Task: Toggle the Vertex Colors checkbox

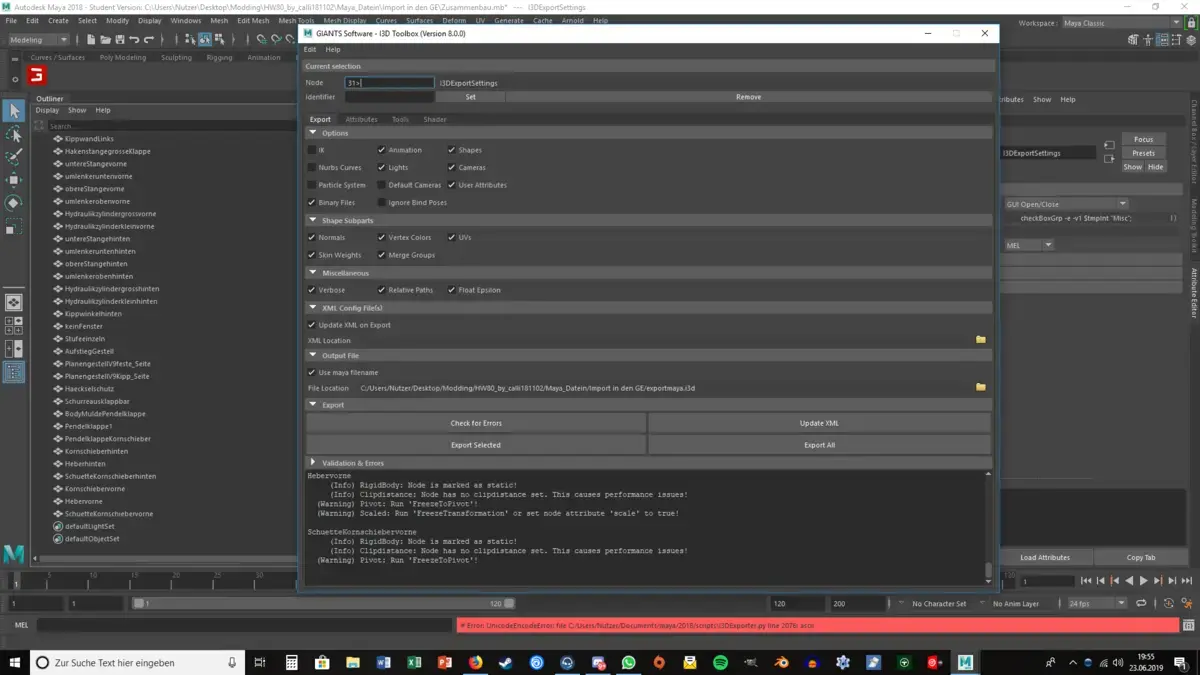Action: [x=382, y=237]
